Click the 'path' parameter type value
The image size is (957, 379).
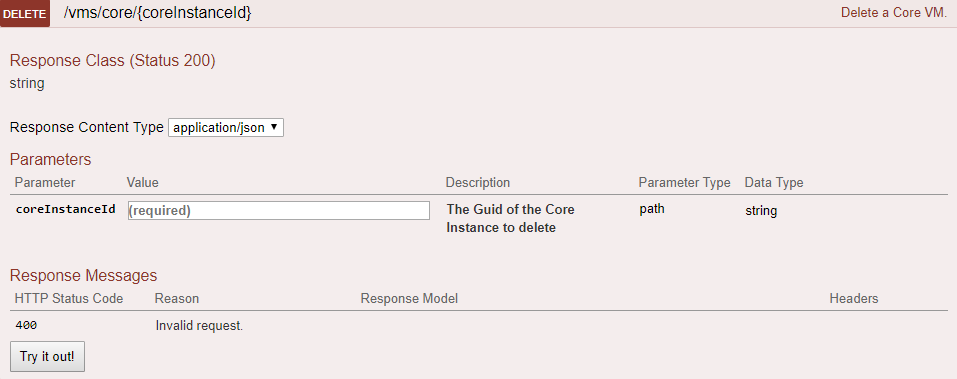tap(652, 209)
